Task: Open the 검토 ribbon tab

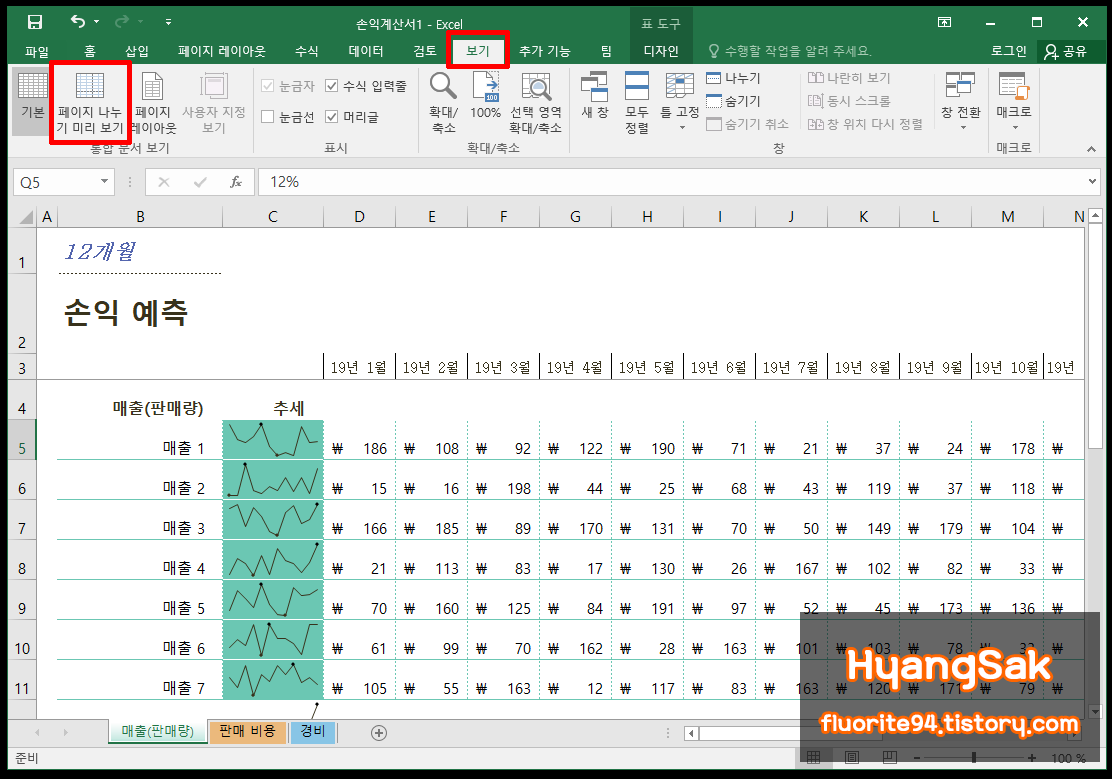Action: (425, 51)
